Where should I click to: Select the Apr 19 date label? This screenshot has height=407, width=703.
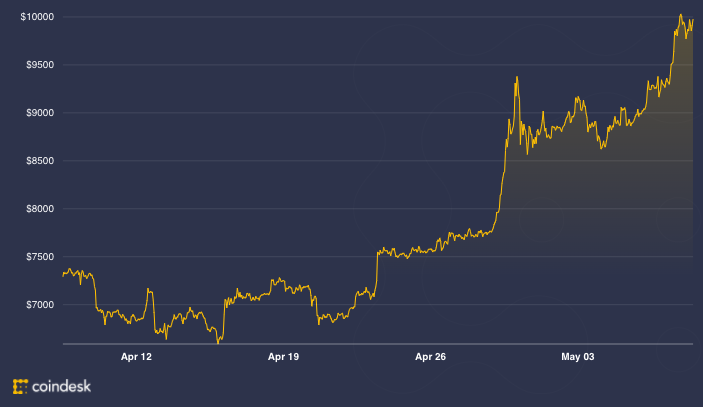(285, 356)
